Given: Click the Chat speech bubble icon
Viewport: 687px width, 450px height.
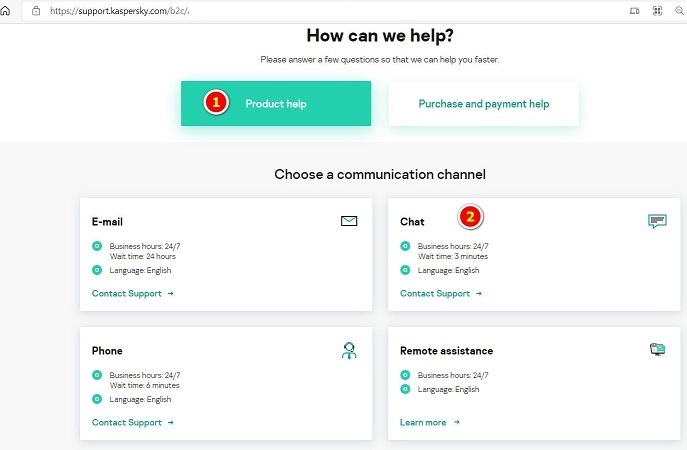Looking at the screenshot, I should (657, 221).
